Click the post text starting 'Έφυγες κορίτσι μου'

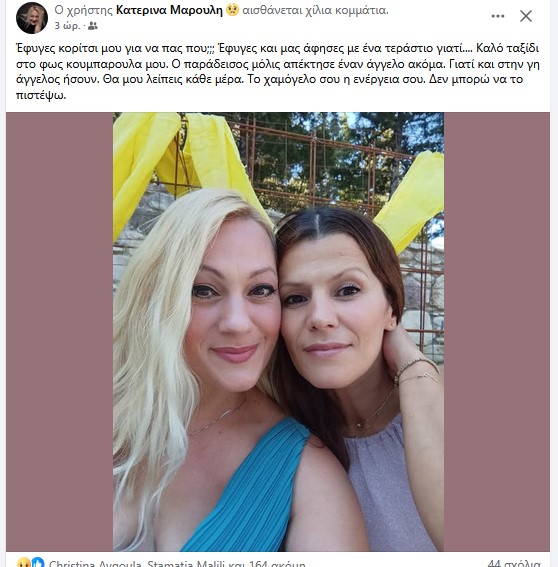coord(278,71)
